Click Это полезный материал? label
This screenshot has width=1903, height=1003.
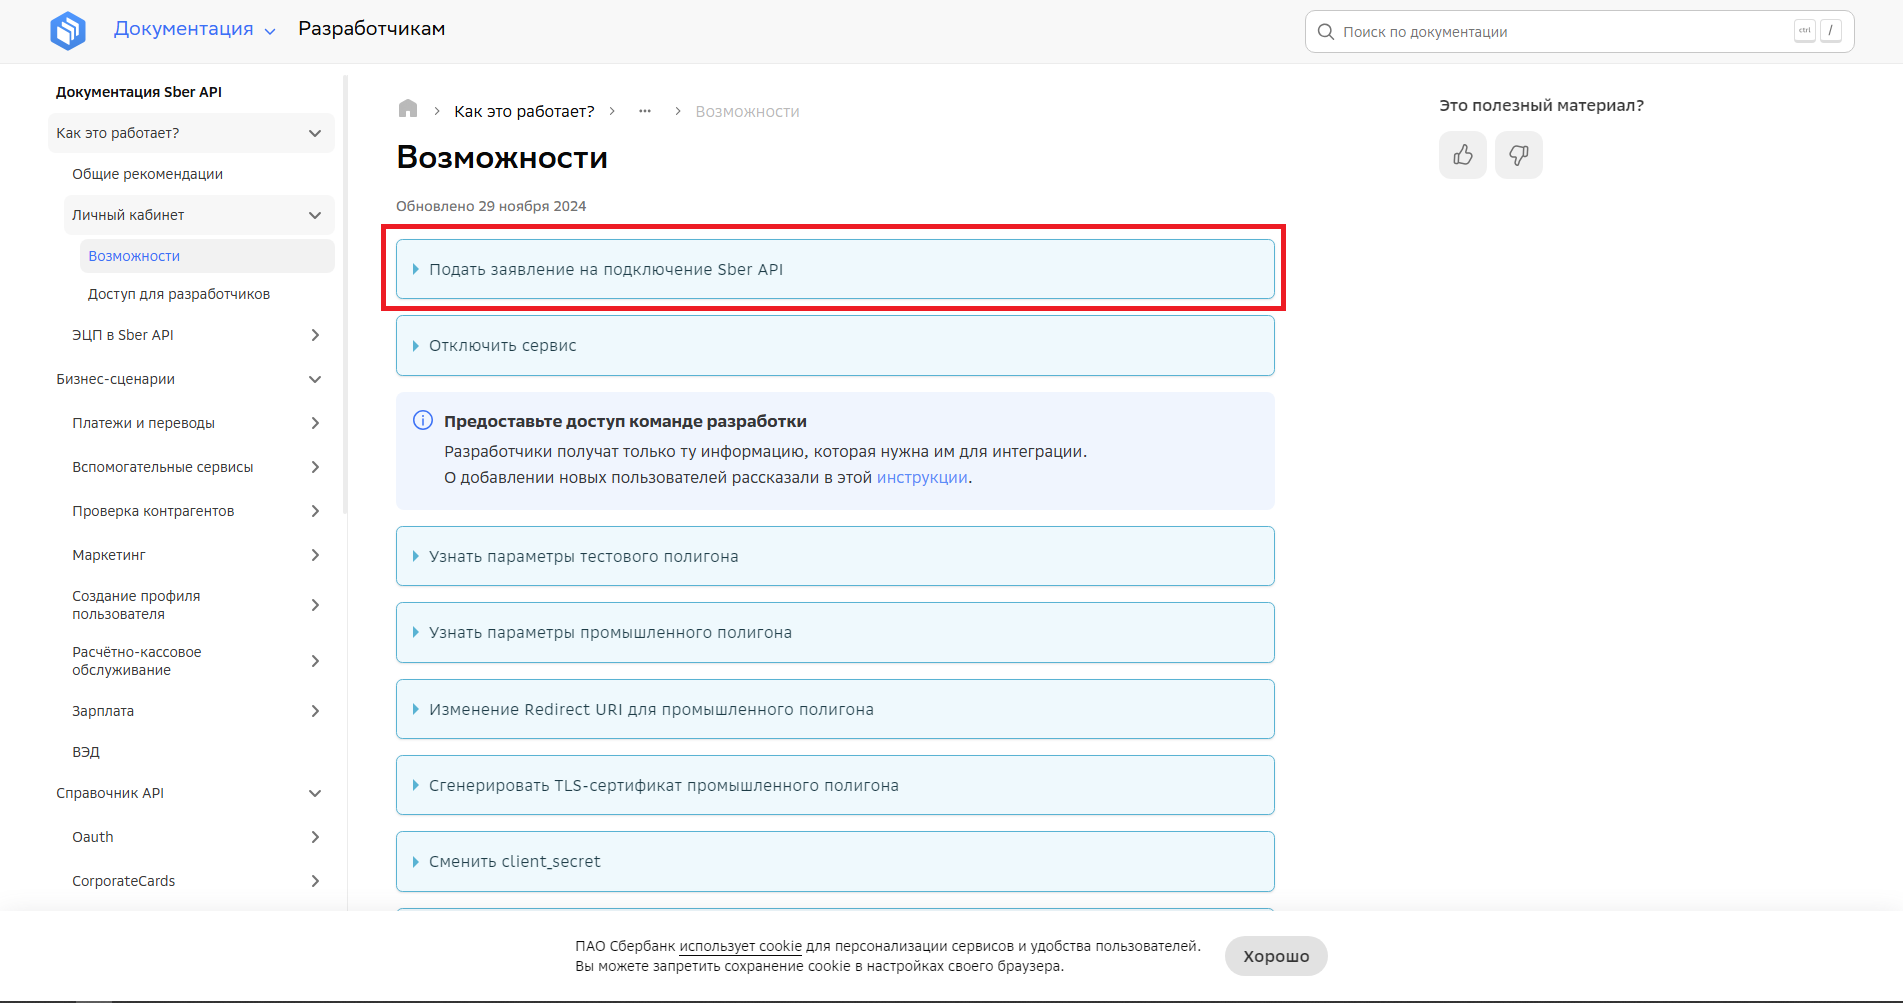point(1541,105)
